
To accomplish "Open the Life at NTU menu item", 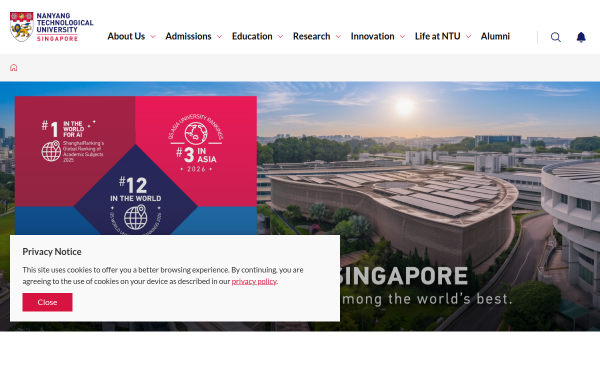I will click(x=437, y=36).
